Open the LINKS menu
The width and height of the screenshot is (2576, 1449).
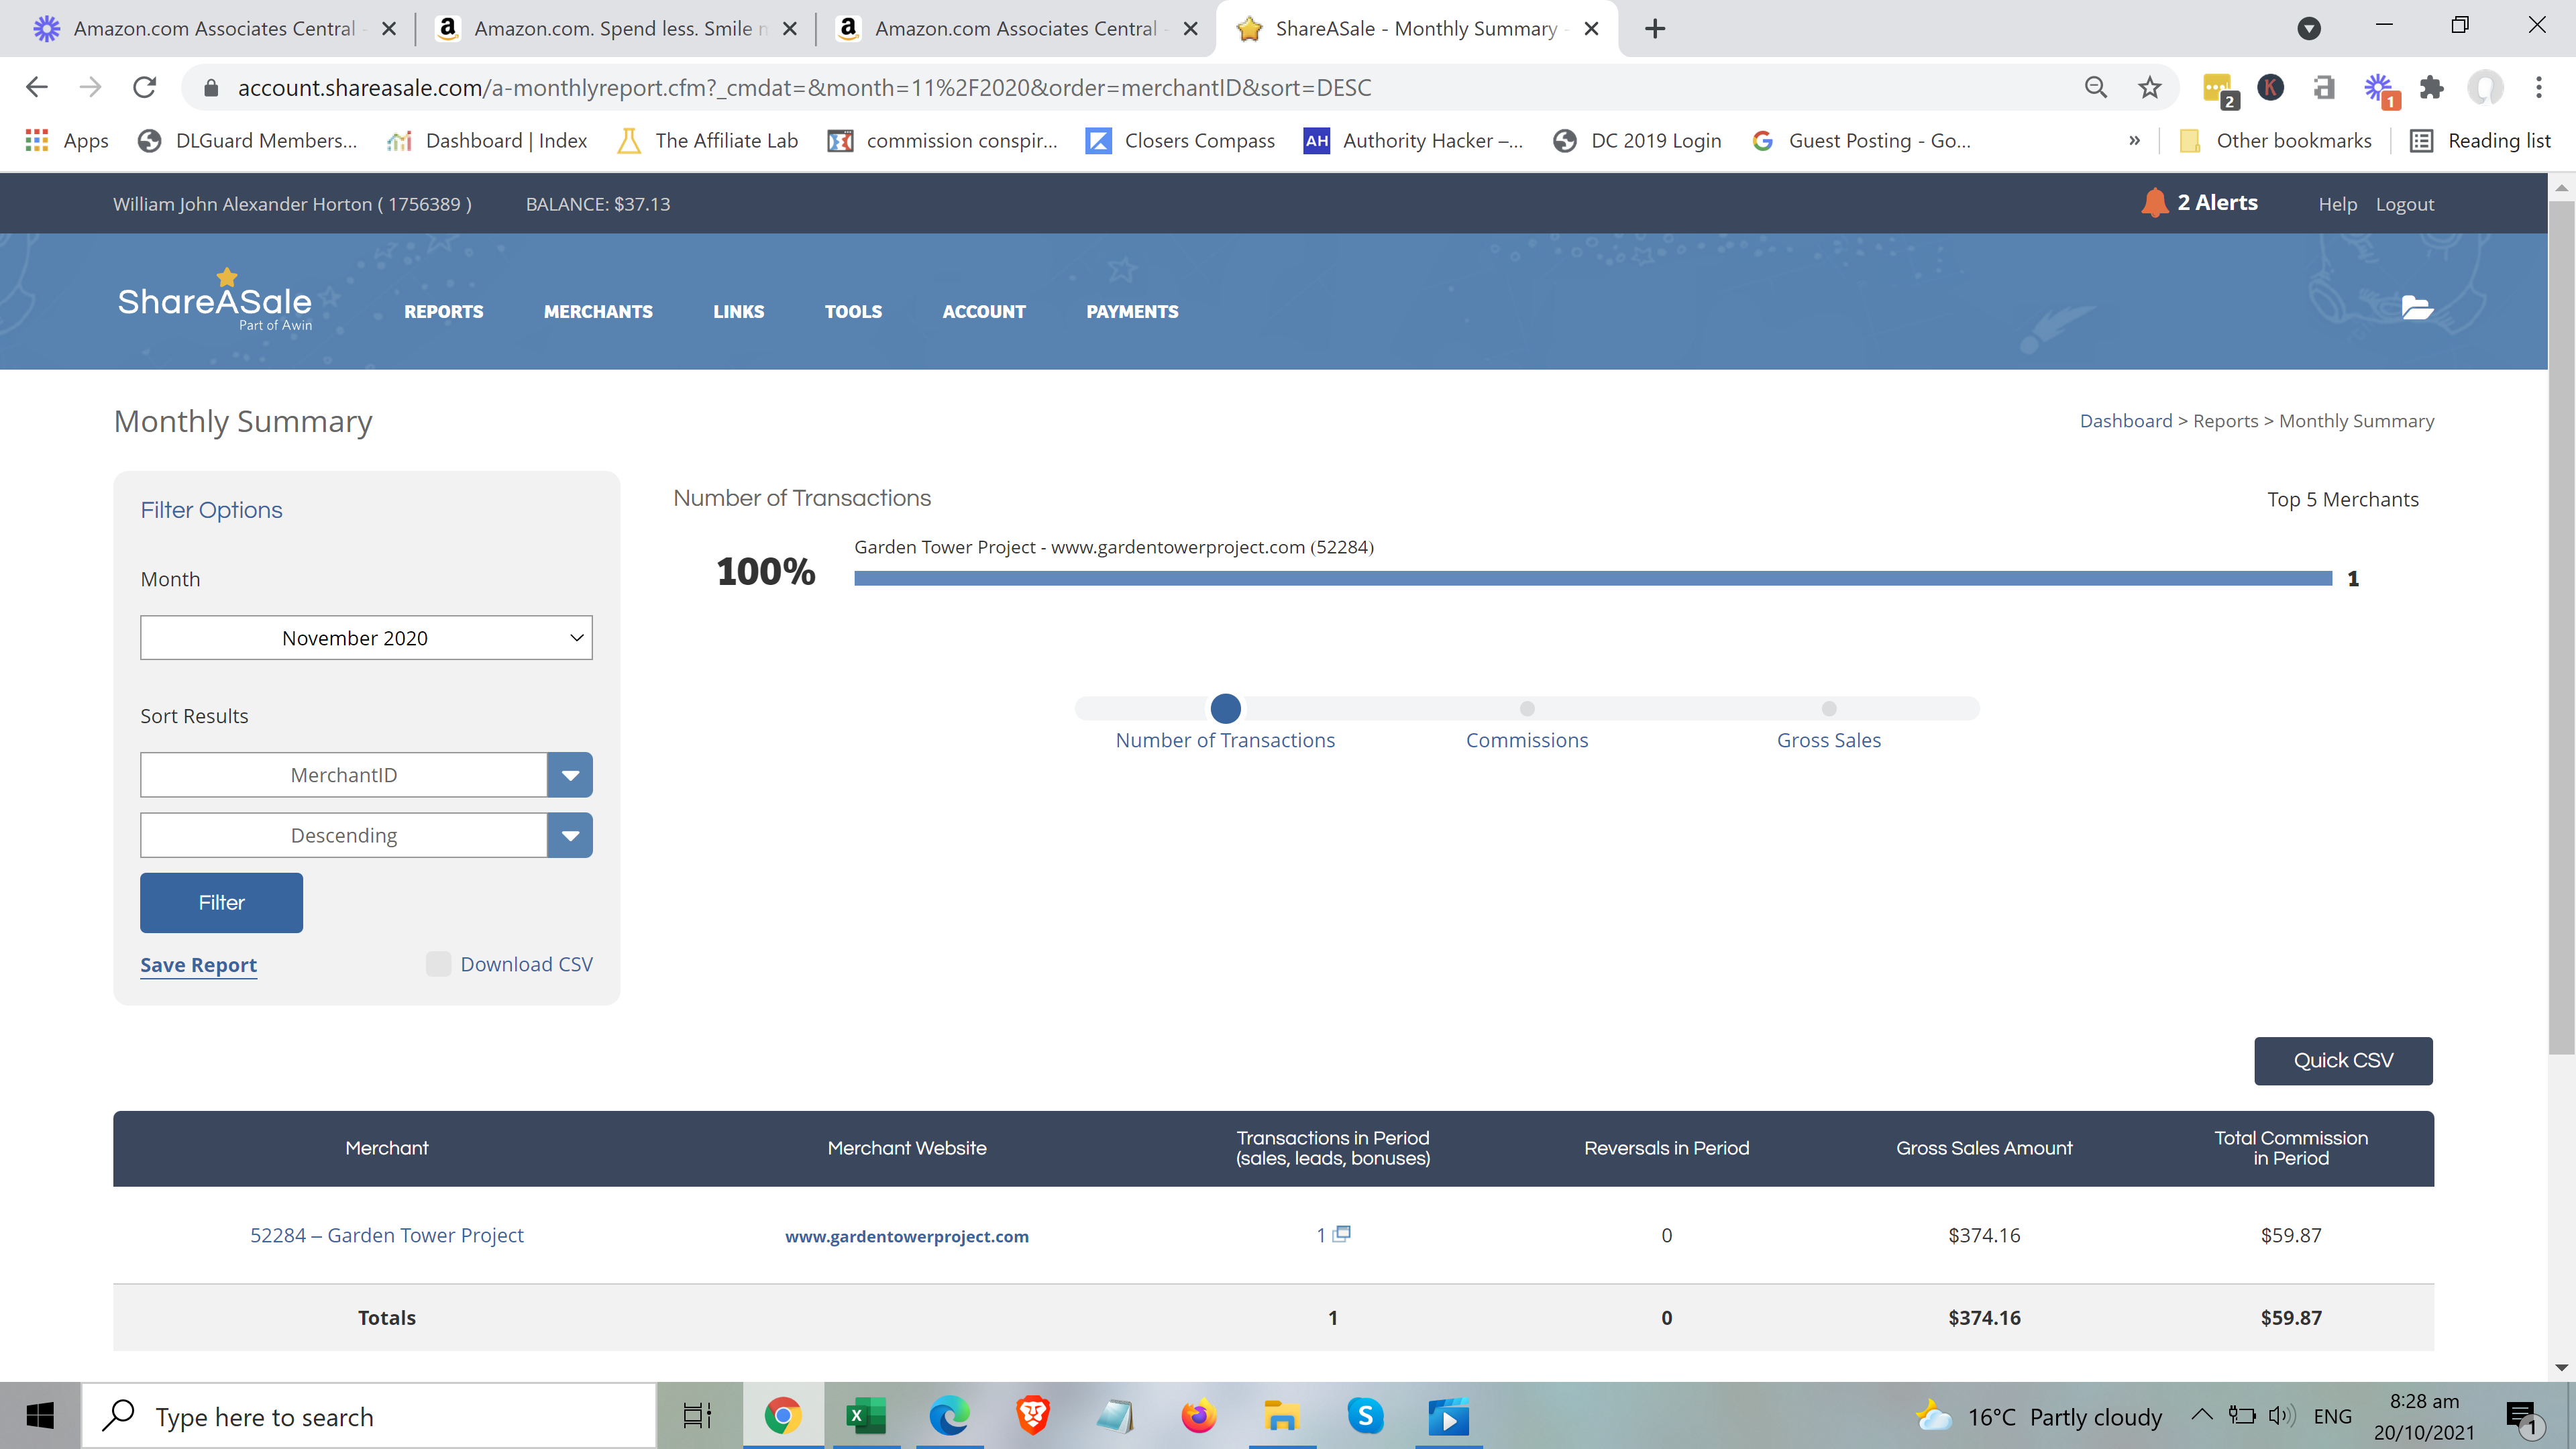coord(739,312)
